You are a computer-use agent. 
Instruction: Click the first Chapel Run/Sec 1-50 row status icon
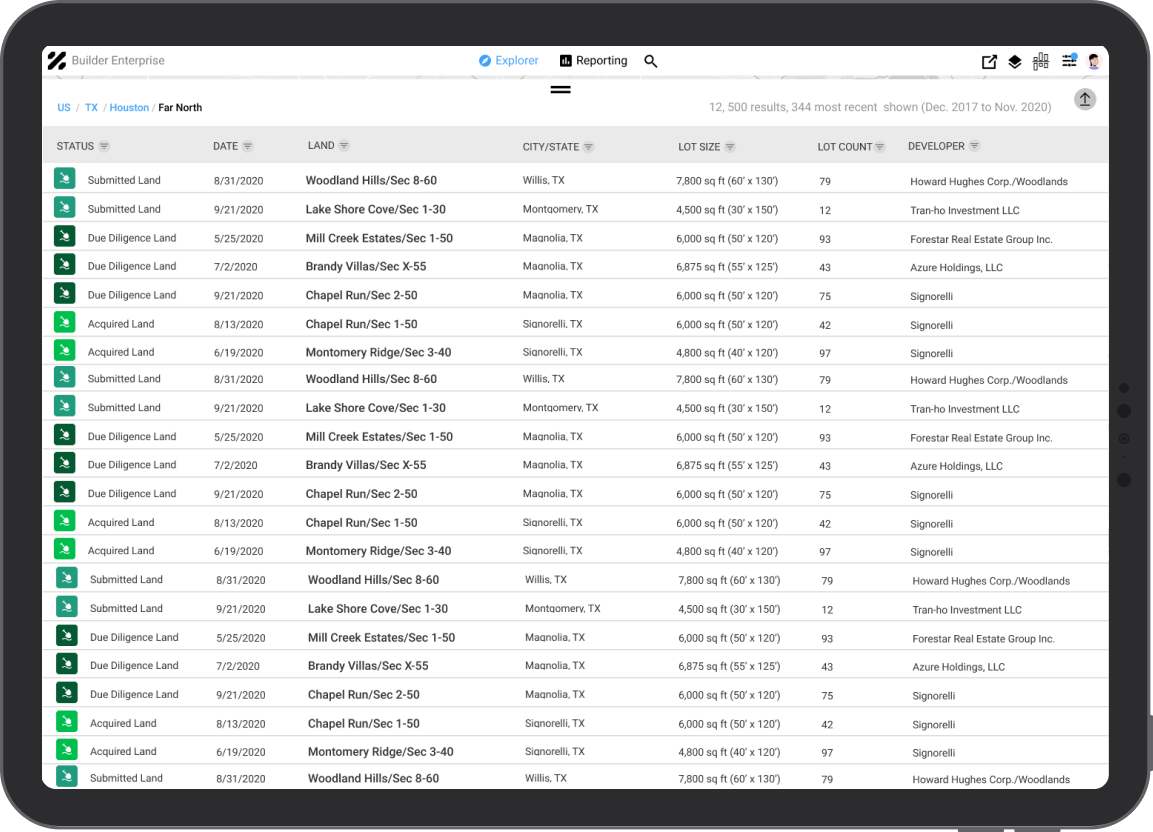[x=65, y=322]
